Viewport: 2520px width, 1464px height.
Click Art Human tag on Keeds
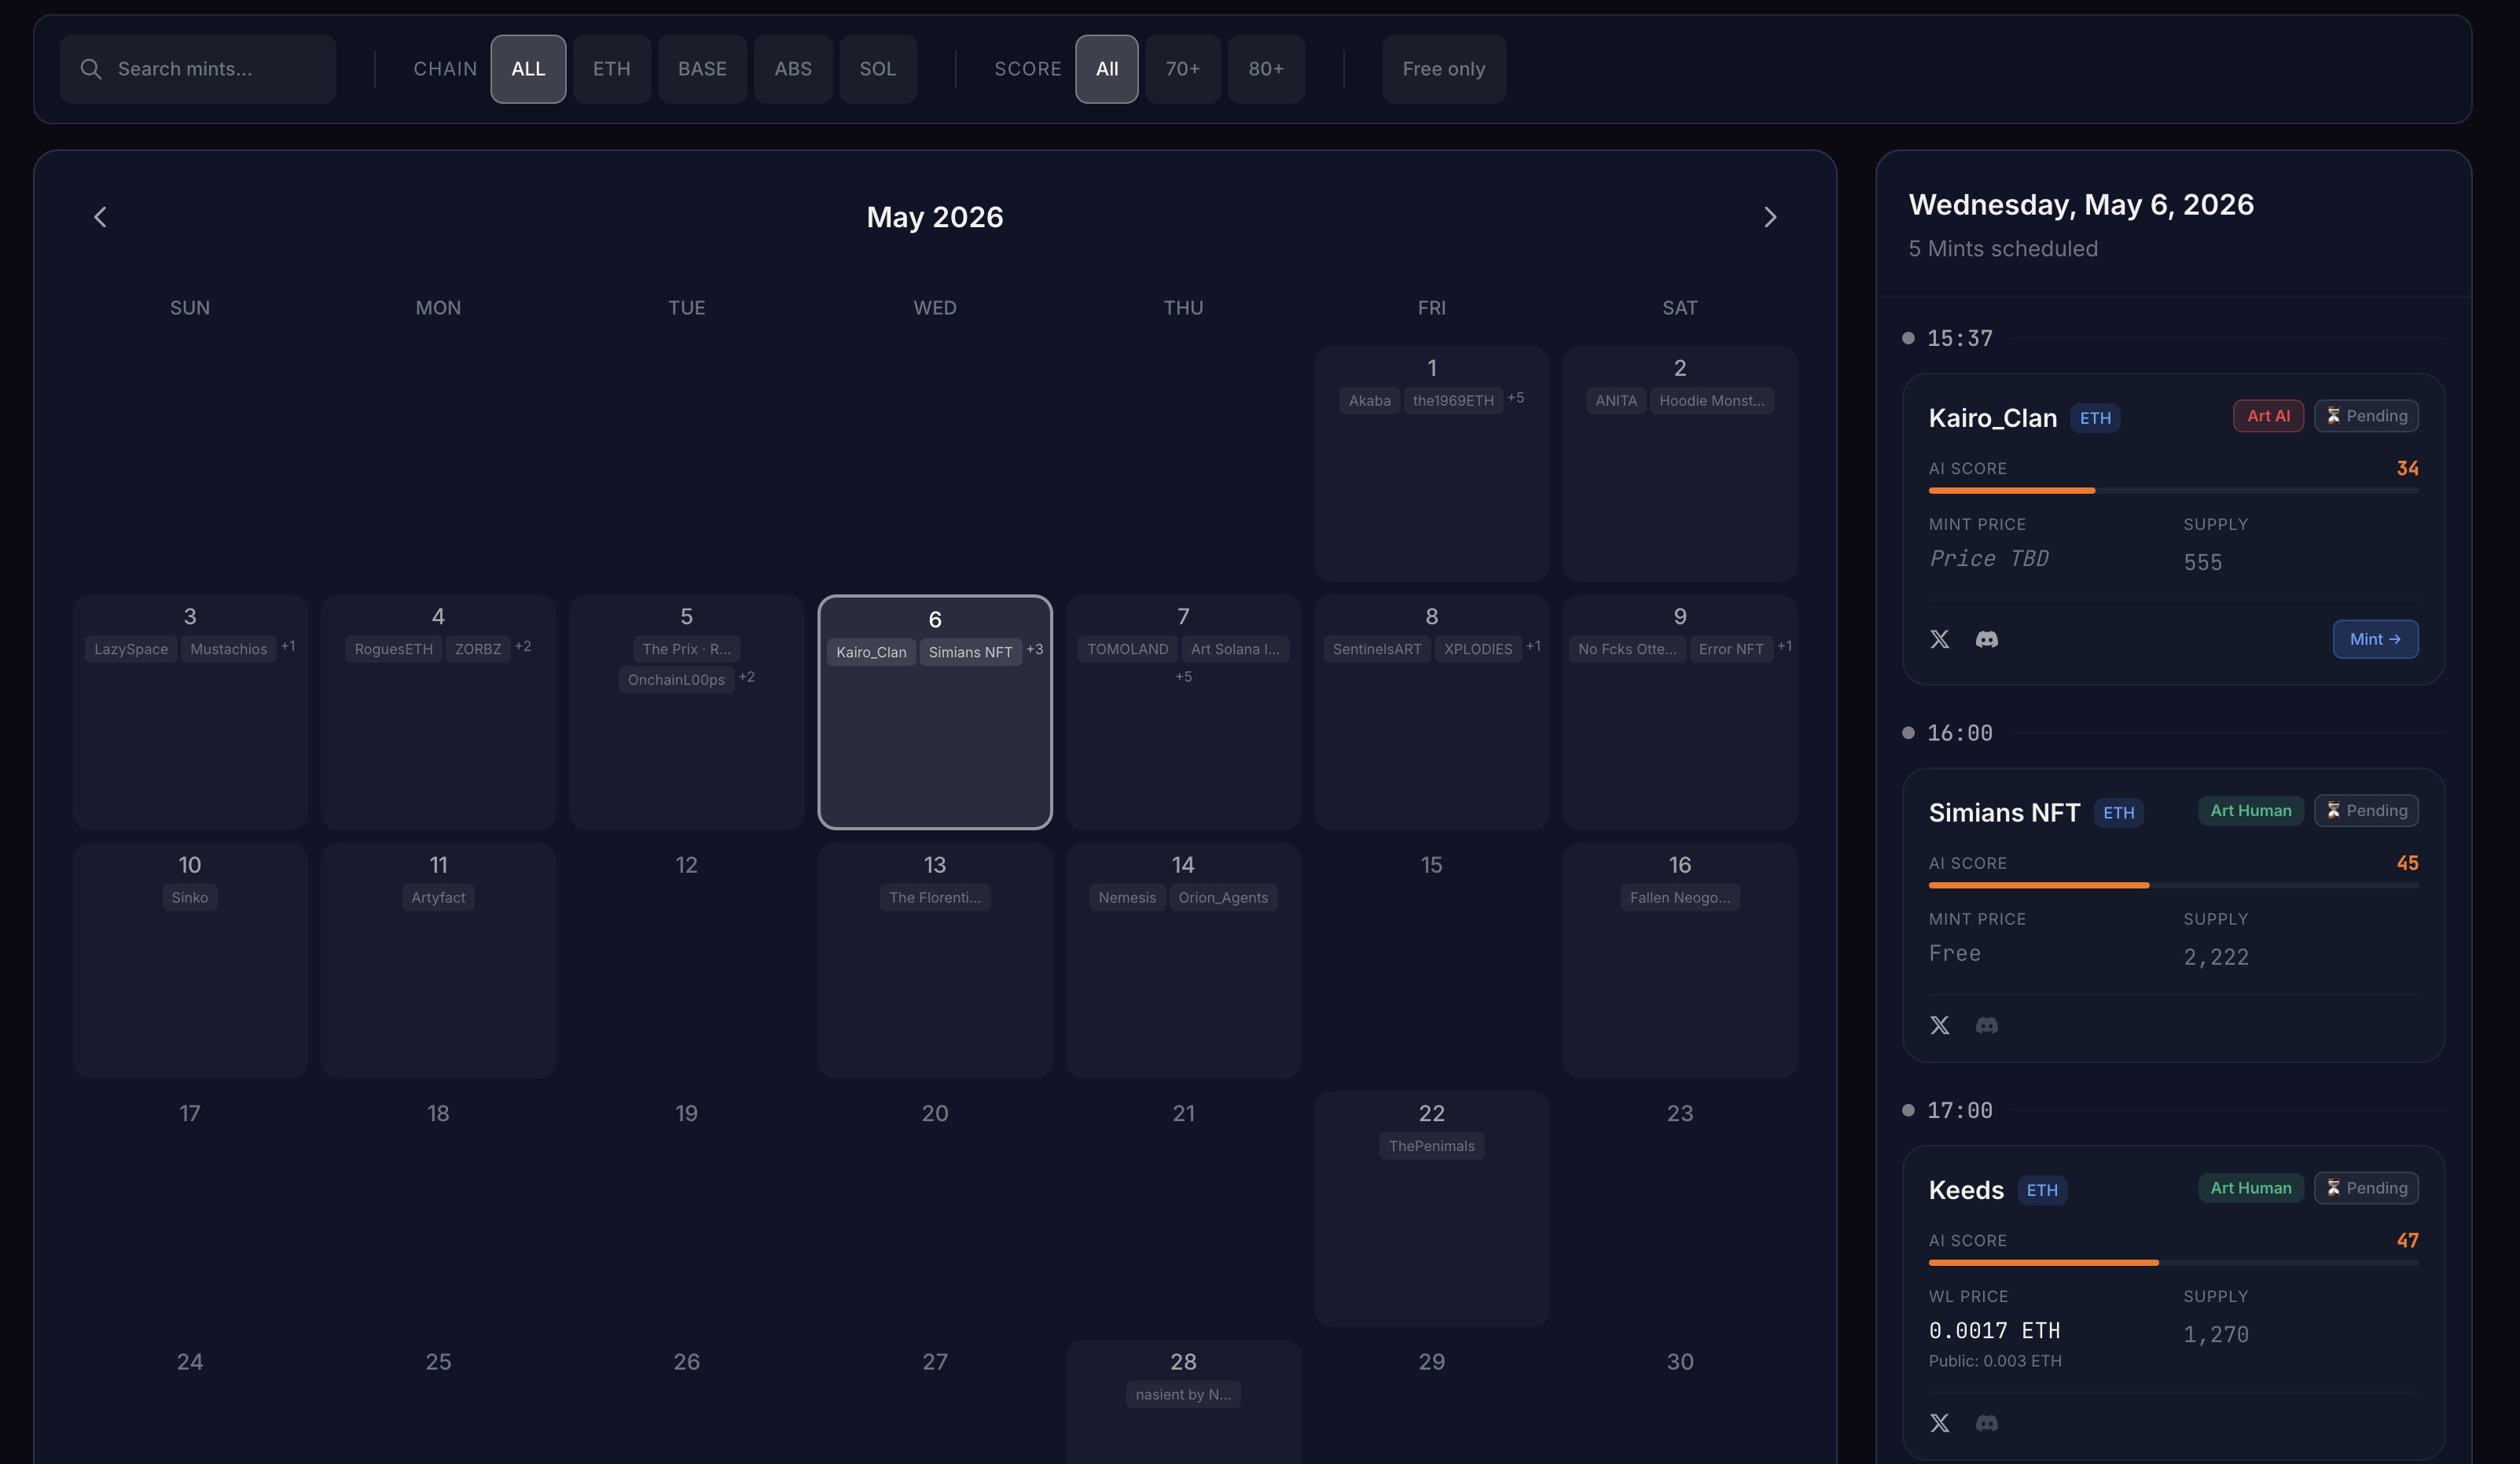2251,1188
